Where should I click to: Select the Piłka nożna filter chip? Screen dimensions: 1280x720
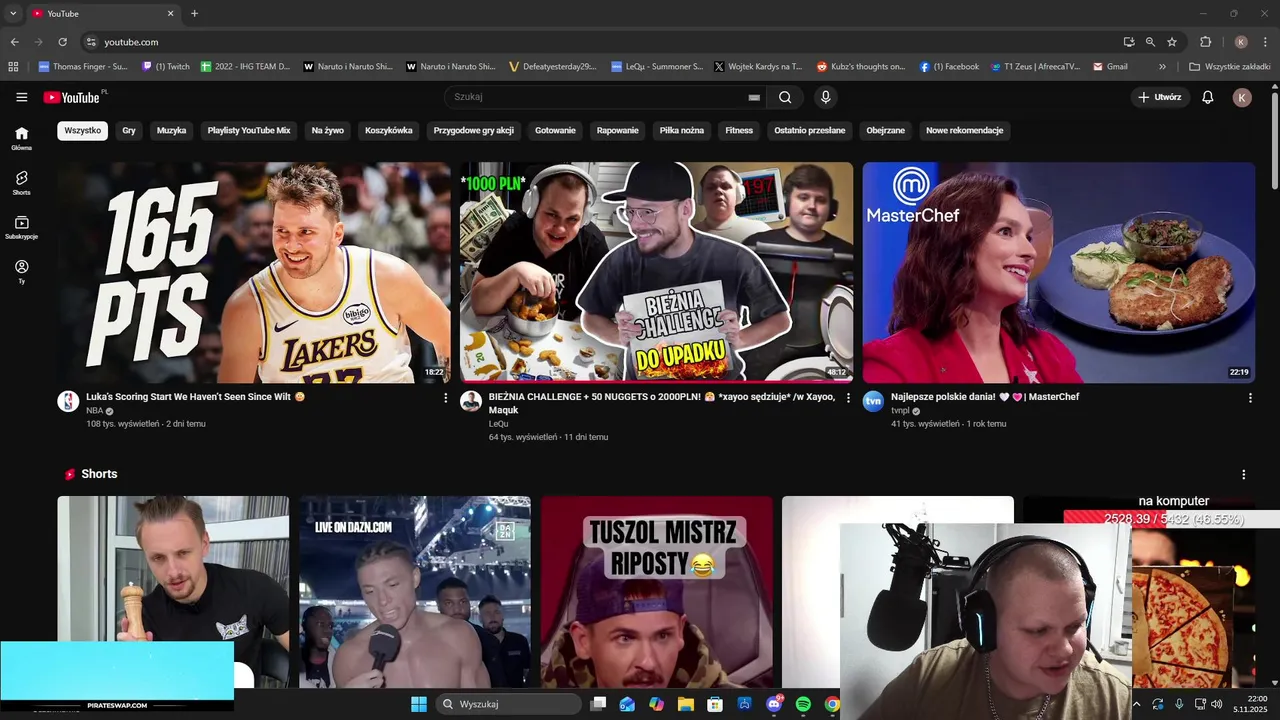click(x=682, y=130)
